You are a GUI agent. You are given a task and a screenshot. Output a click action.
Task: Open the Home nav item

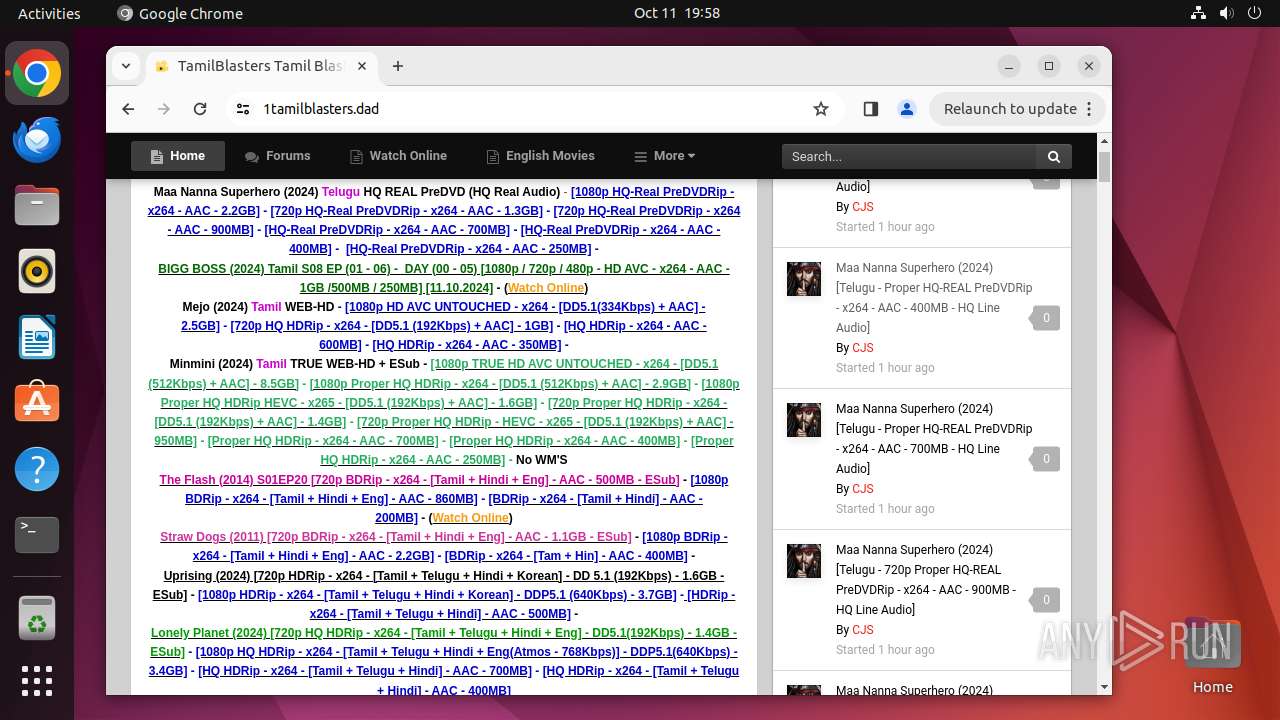178,156
